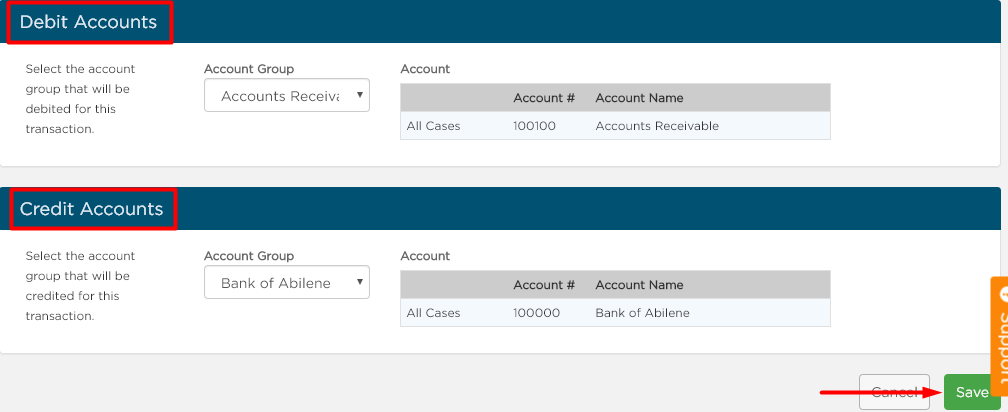Select the Accounts Receivable account row

click(615, 126)
